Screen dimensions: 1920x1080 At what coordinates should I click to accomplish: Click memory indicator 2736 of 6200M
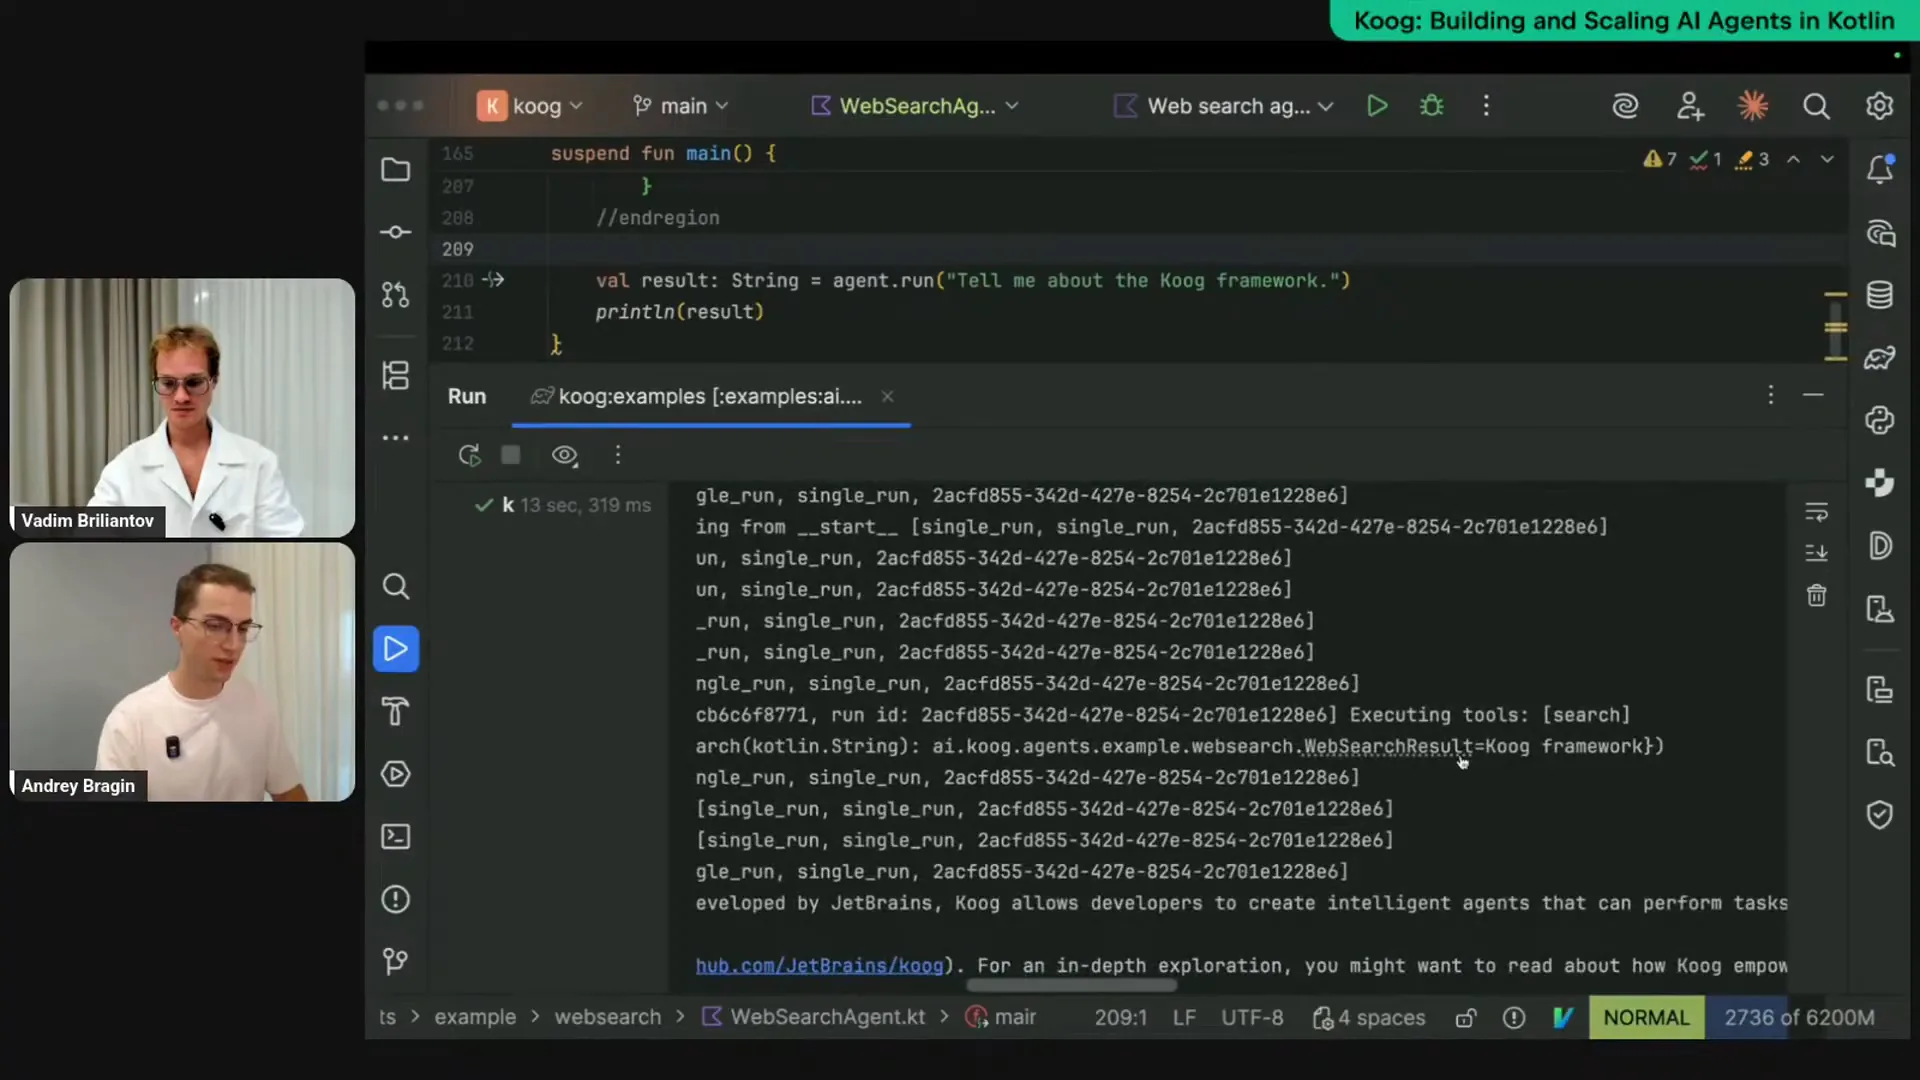click(x=1799, y=1018)
